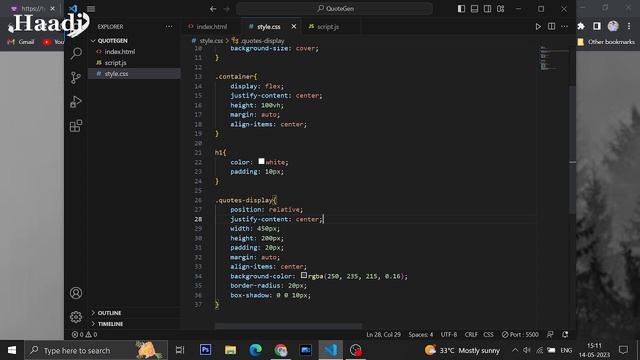Click .quotes-display in the breadcrumb
Viewport: 640px width, 360px height.
(x=262, y=41)
